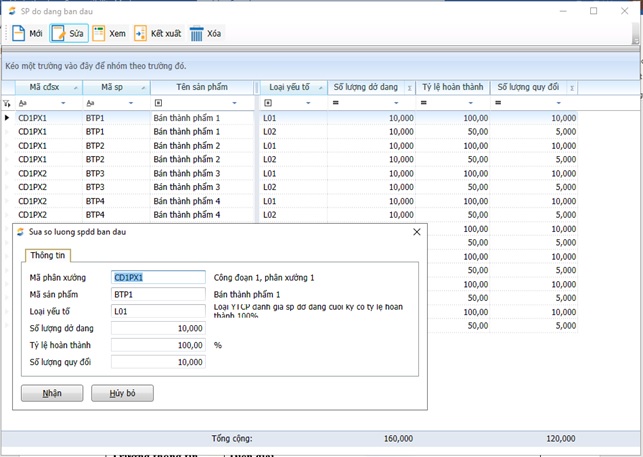The image size is (643, 457).
Task: Click the equals filter icon under Số lượng dở dang
Action: coord(336,103)
